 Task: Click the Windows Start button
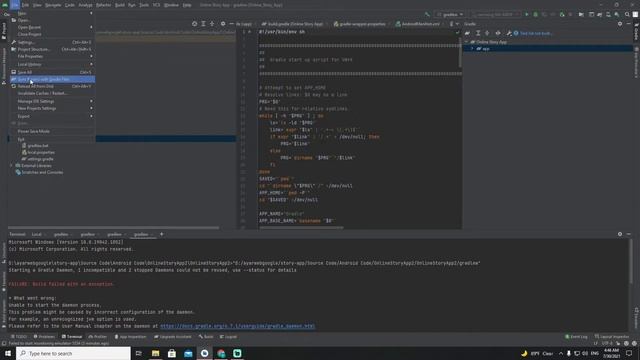8,353
